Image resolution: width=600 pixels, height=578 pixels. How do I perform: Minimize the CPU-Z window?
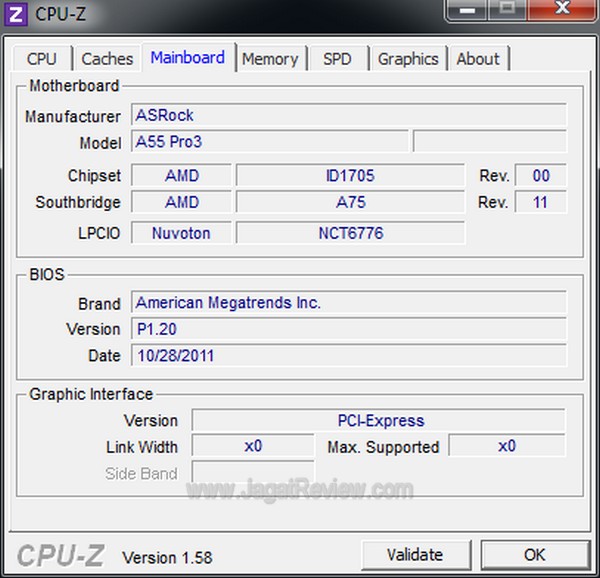coord(466,10)
